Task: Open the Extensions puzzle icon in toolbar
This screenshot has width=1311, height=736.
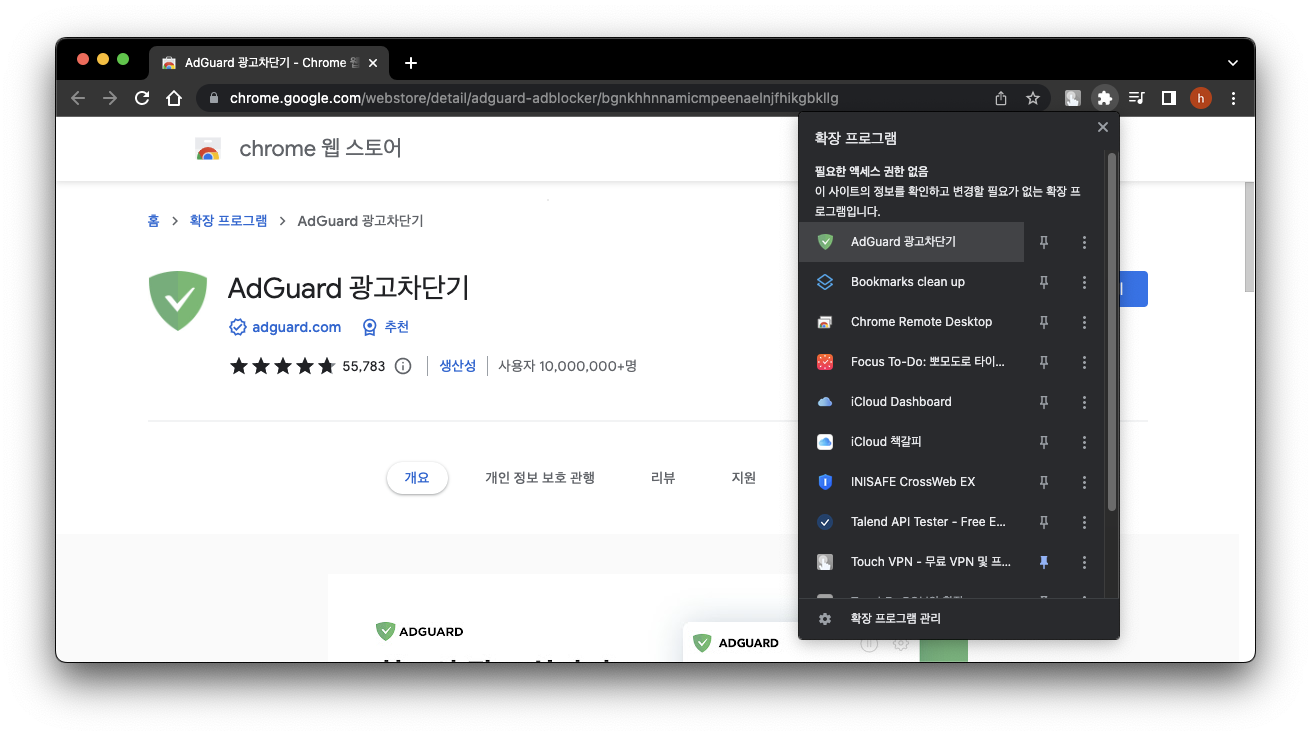Action: click(1104, 98)
